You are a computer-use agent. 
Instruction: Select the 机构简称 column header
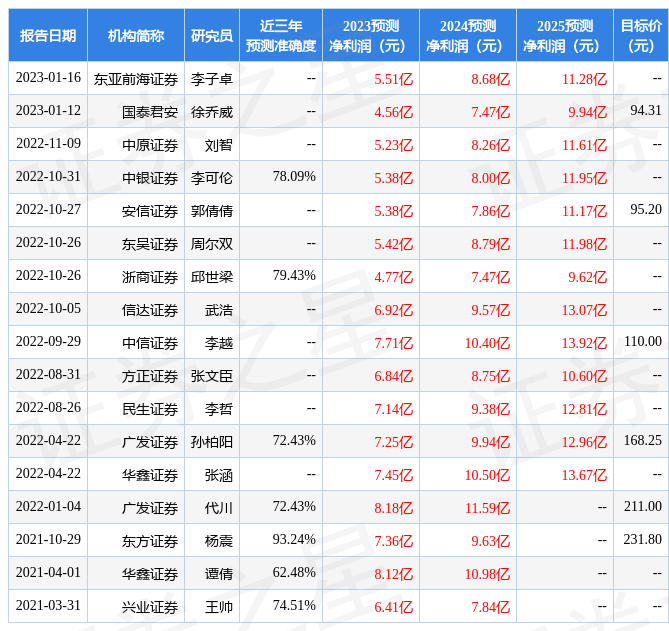136,36
